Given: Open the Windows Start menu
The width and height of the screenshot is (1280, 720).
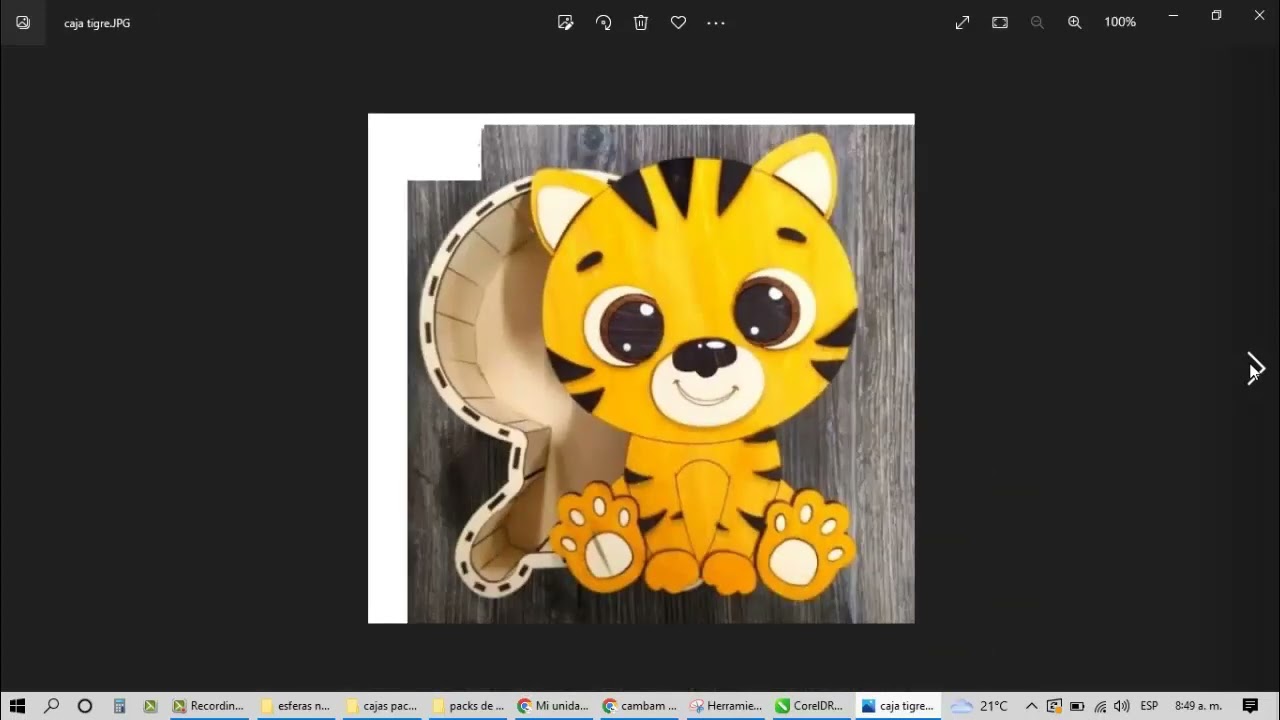Looking at the screenshot, I should click(x=17, y=706).
